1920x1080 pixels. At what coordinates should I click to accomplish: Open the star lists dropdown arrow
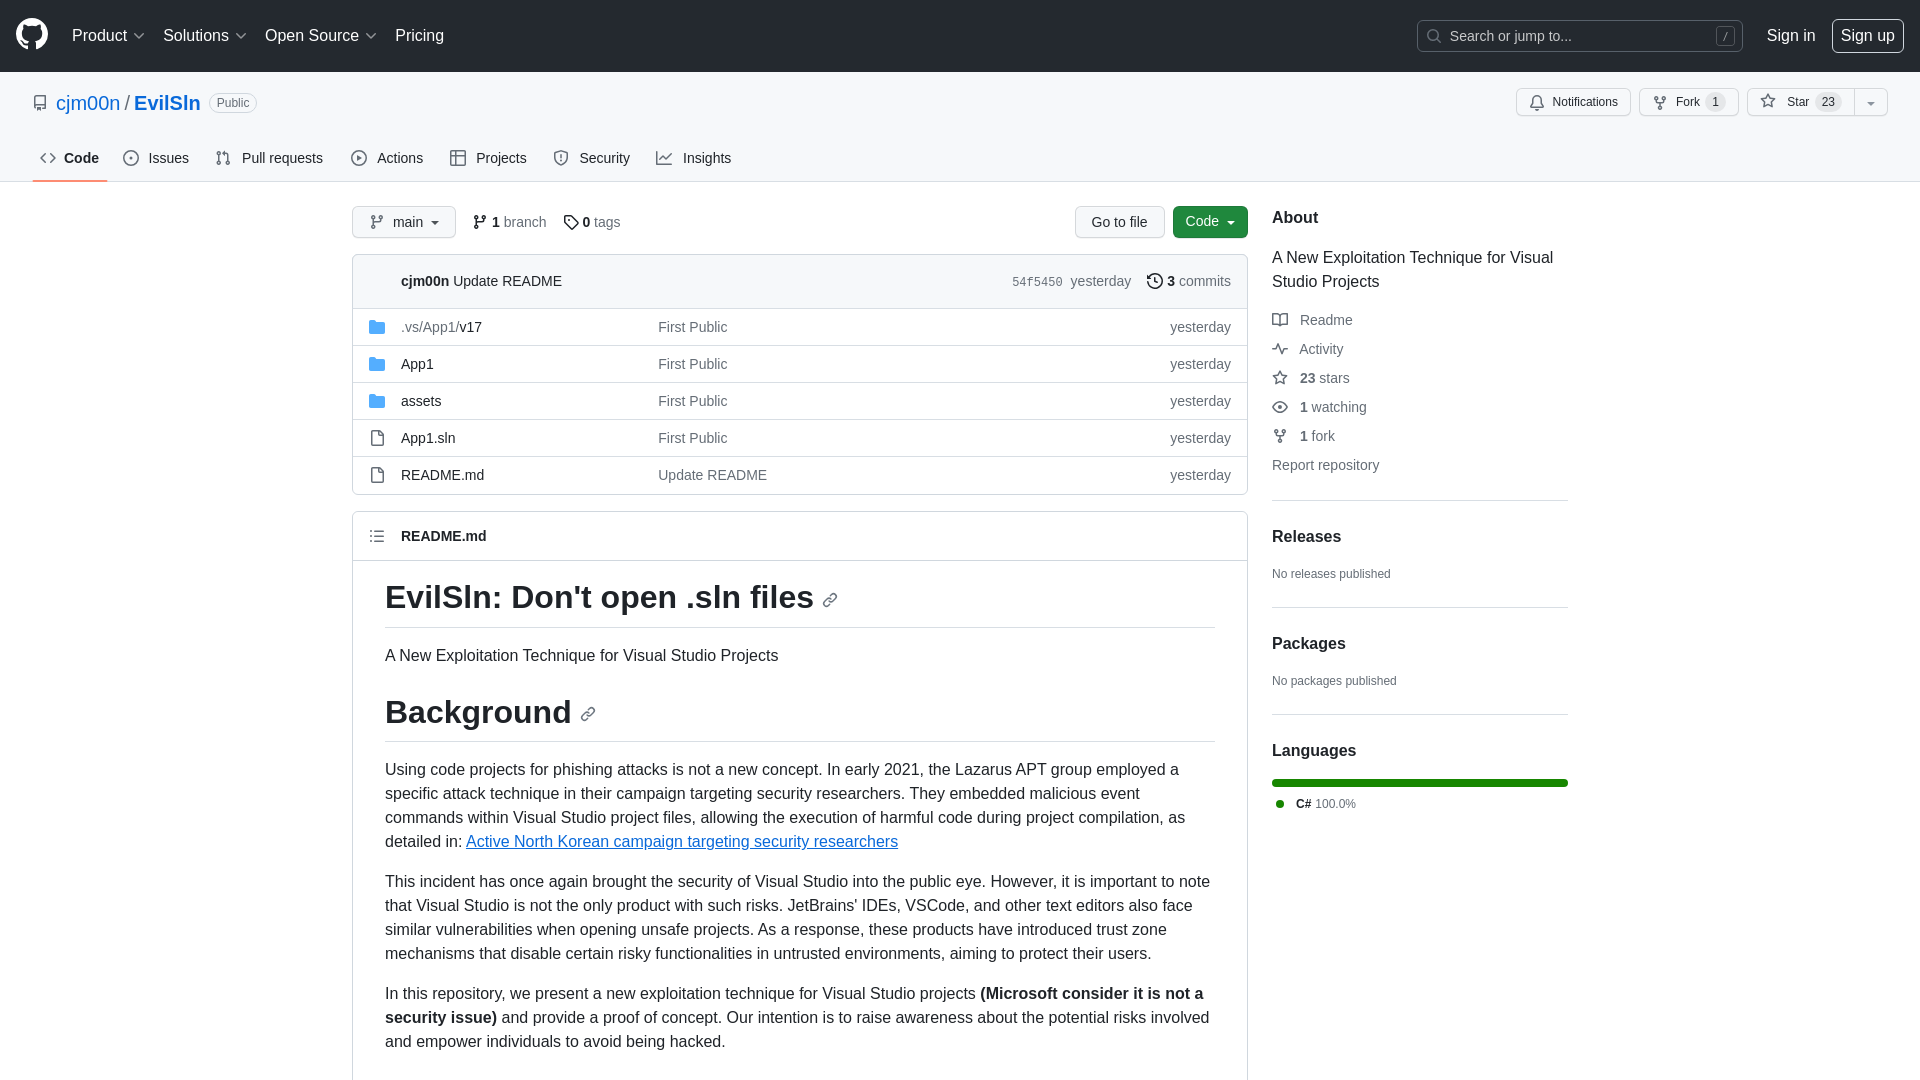pyautogui.click(x=1871, y=102)
